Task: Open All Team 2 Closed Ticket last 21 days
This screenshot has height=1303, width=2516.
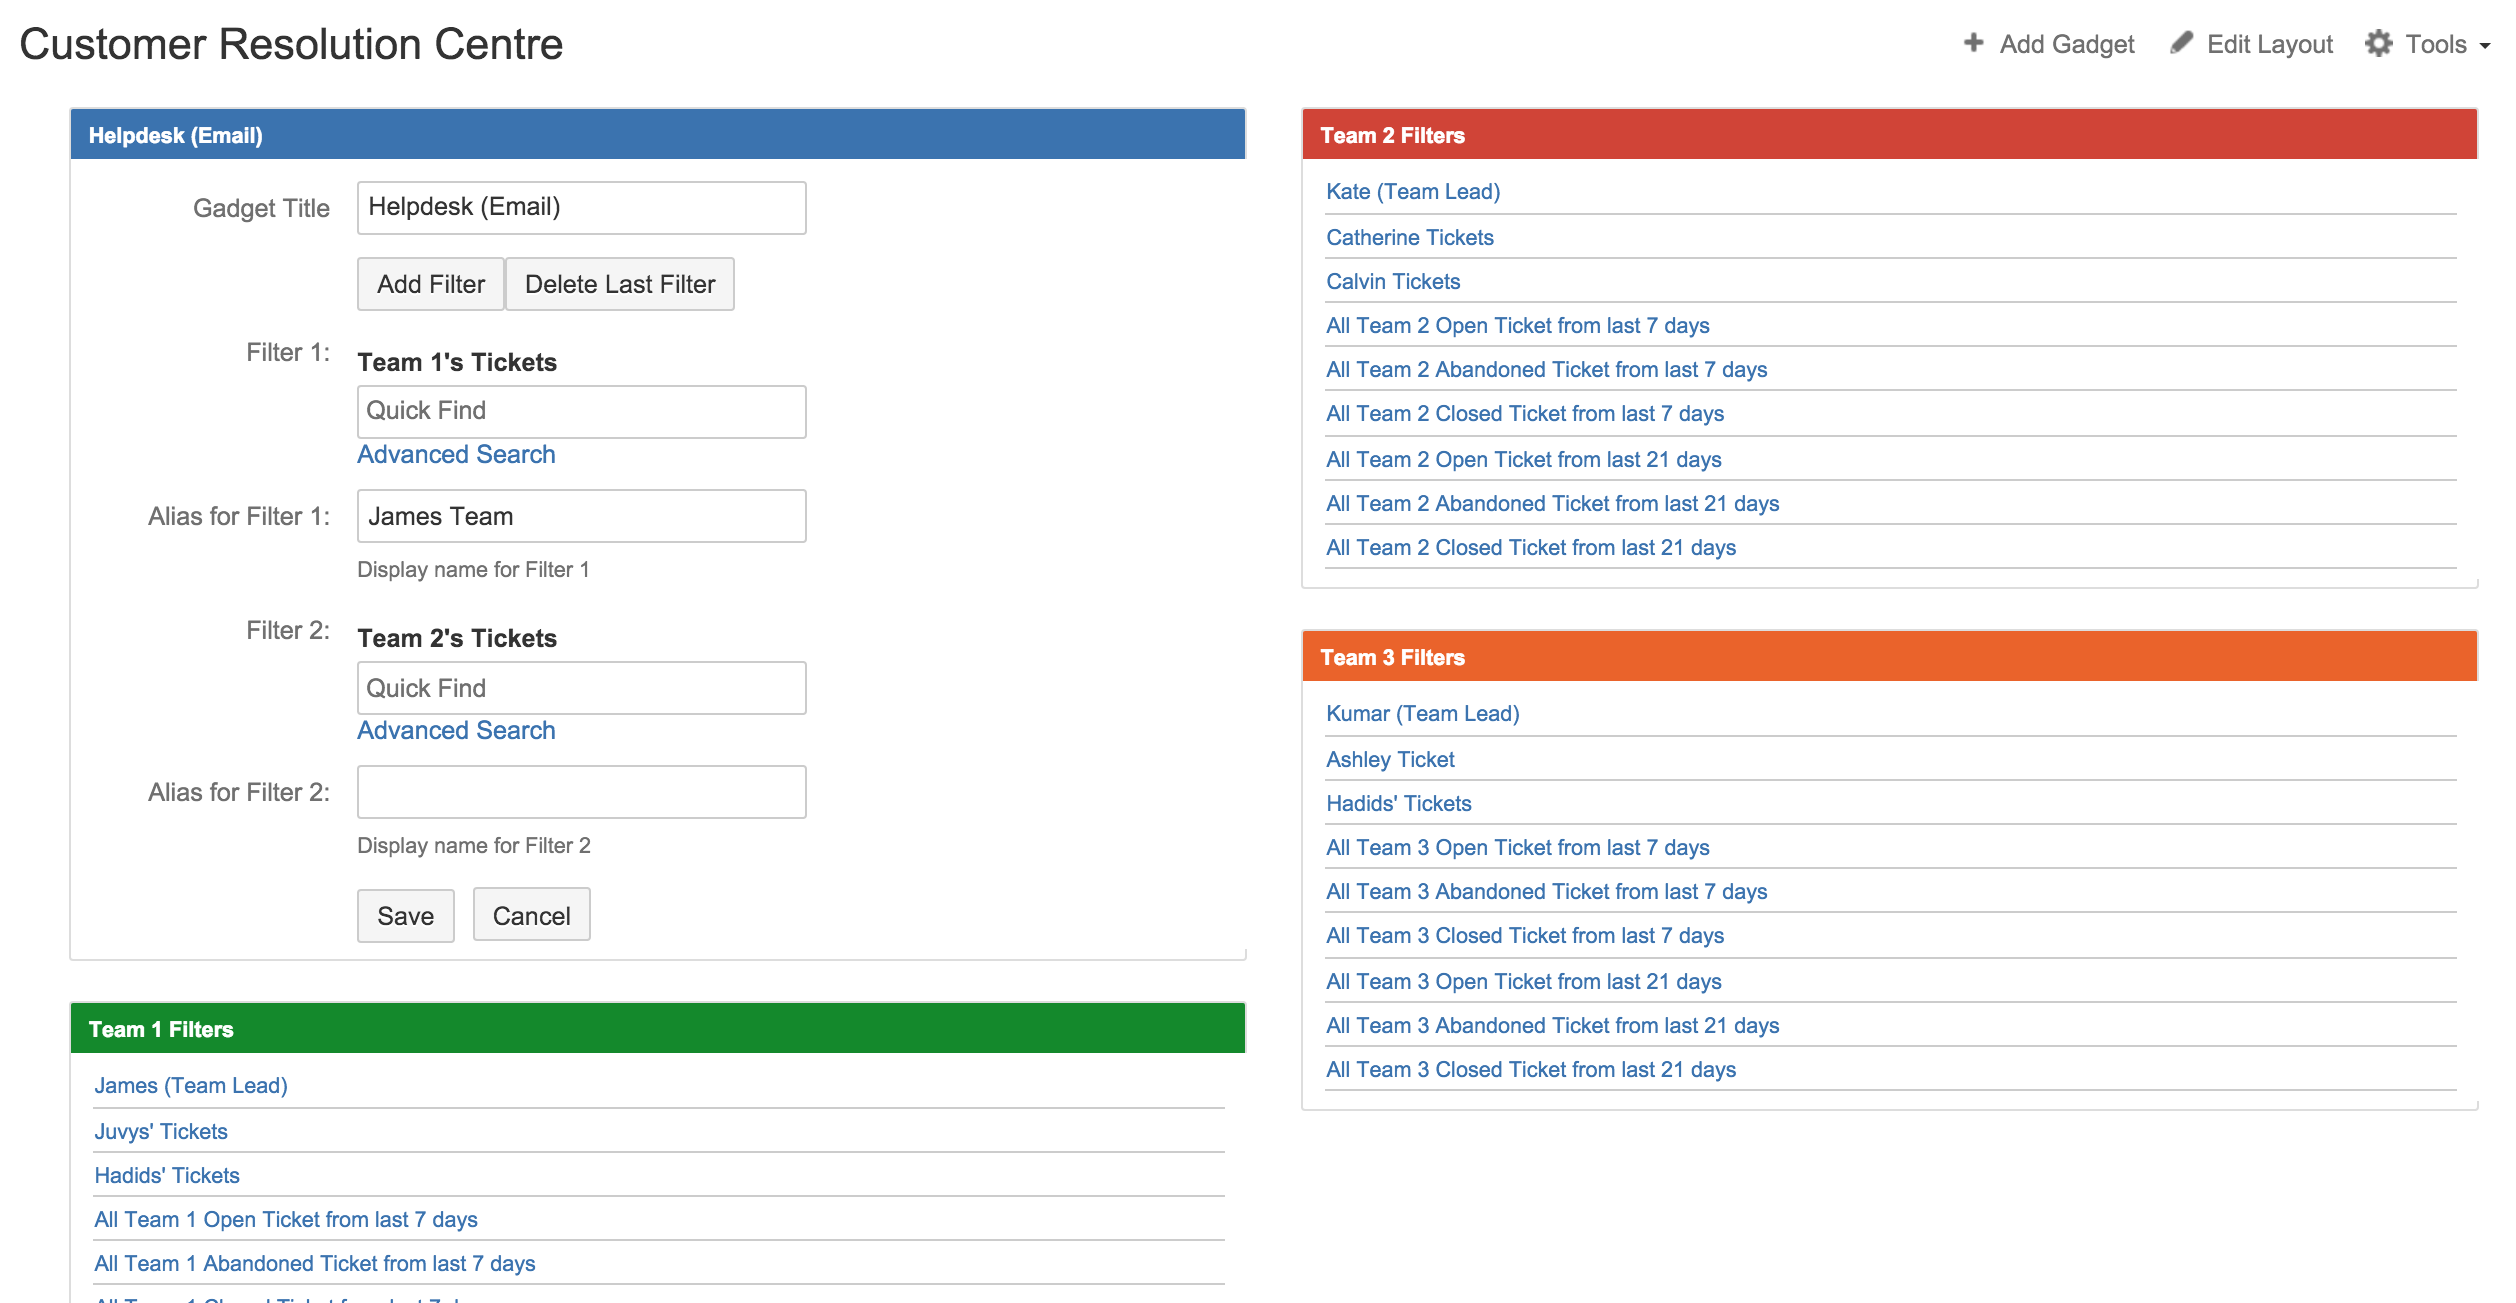Action: coord(1530,547)
